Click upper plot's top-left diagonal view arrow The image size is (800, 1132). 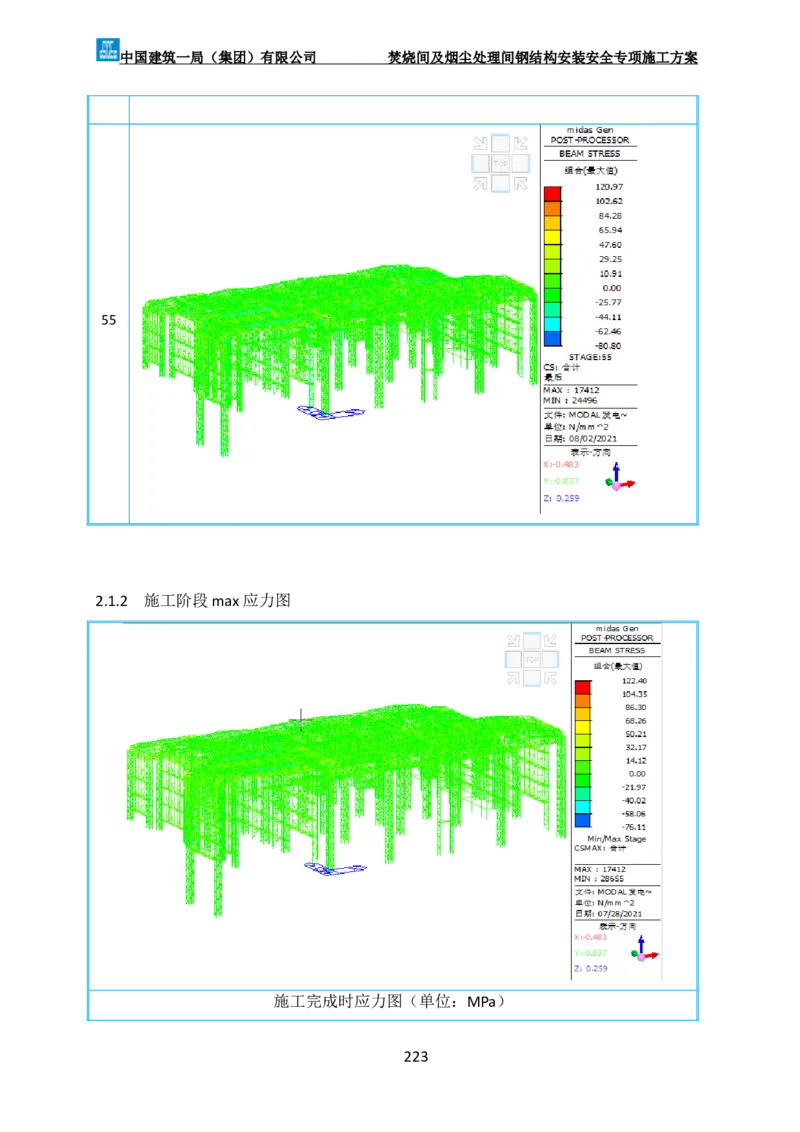pyautogui.click(x=481, y=143)
